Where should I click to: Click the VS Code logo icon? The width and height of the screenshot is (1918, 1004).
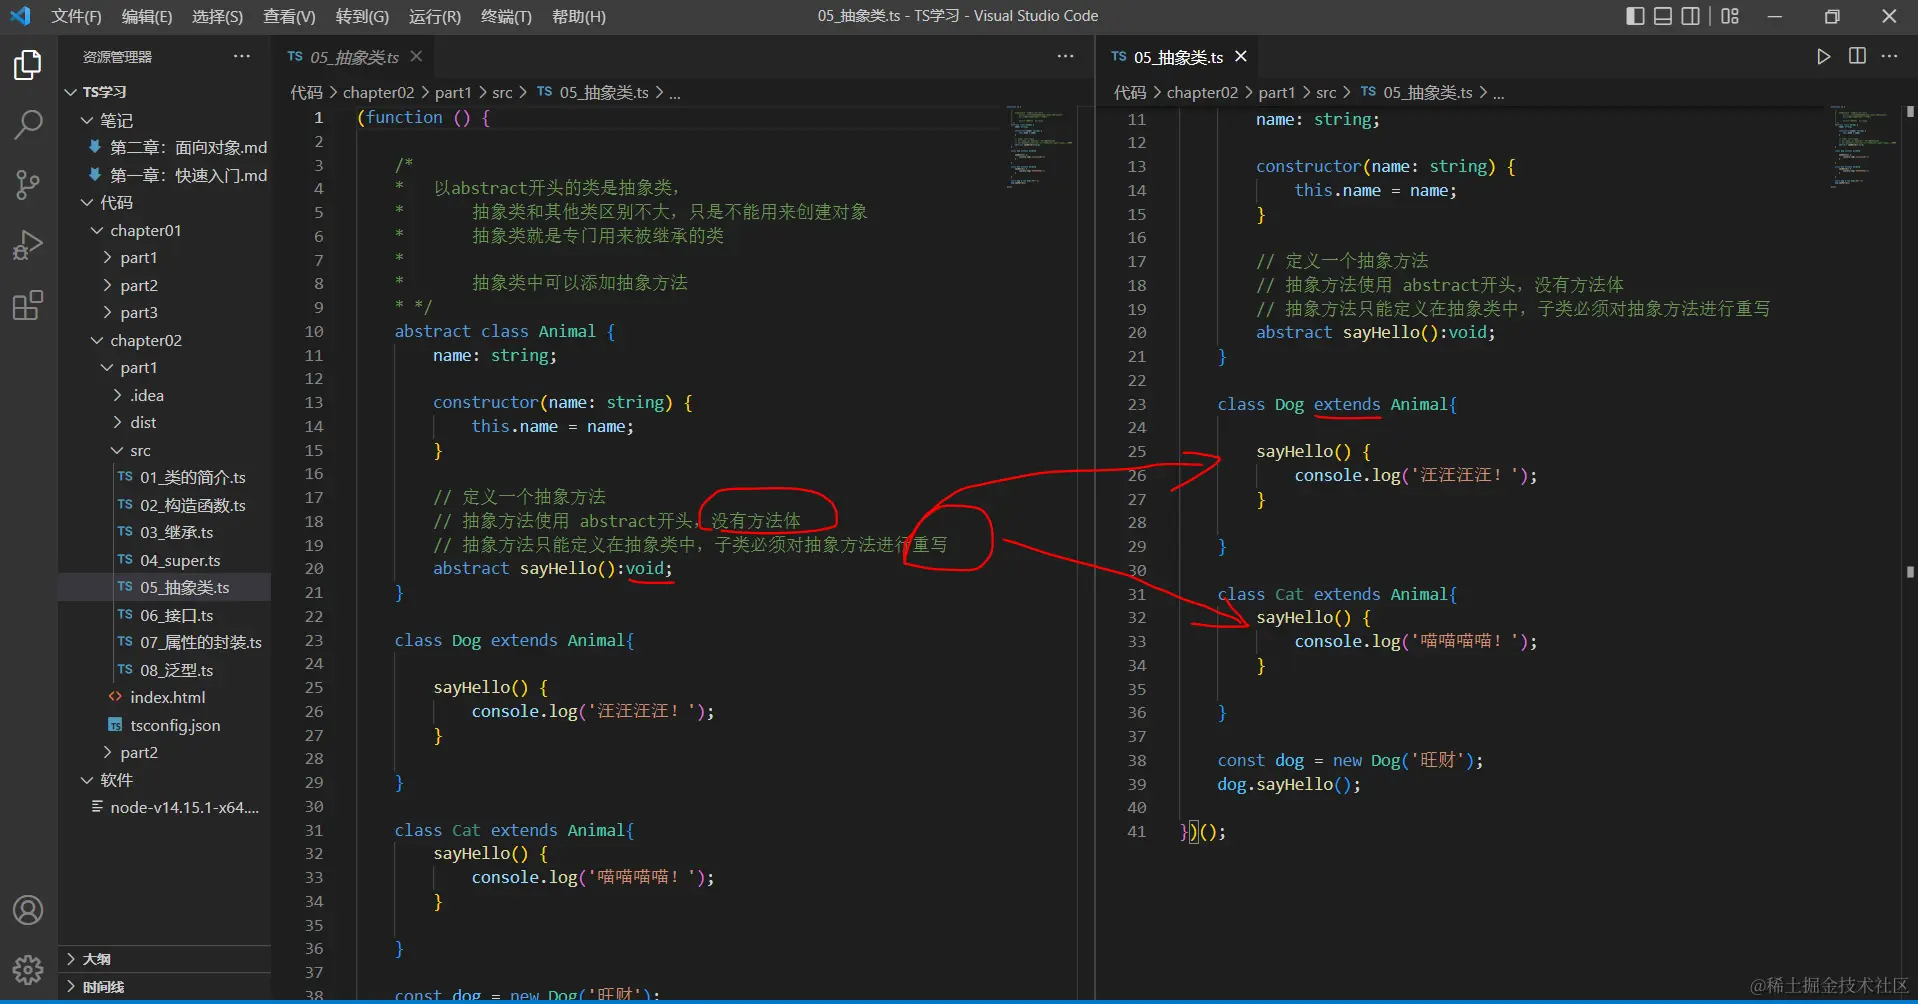(x=20, y=16)
